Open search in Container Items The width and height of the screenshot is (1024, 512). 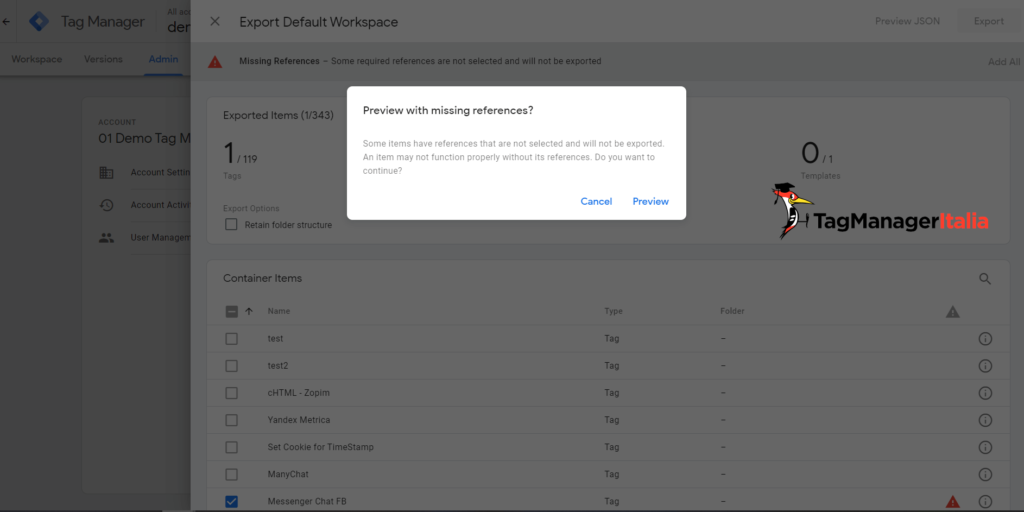[x=985, y=279]
